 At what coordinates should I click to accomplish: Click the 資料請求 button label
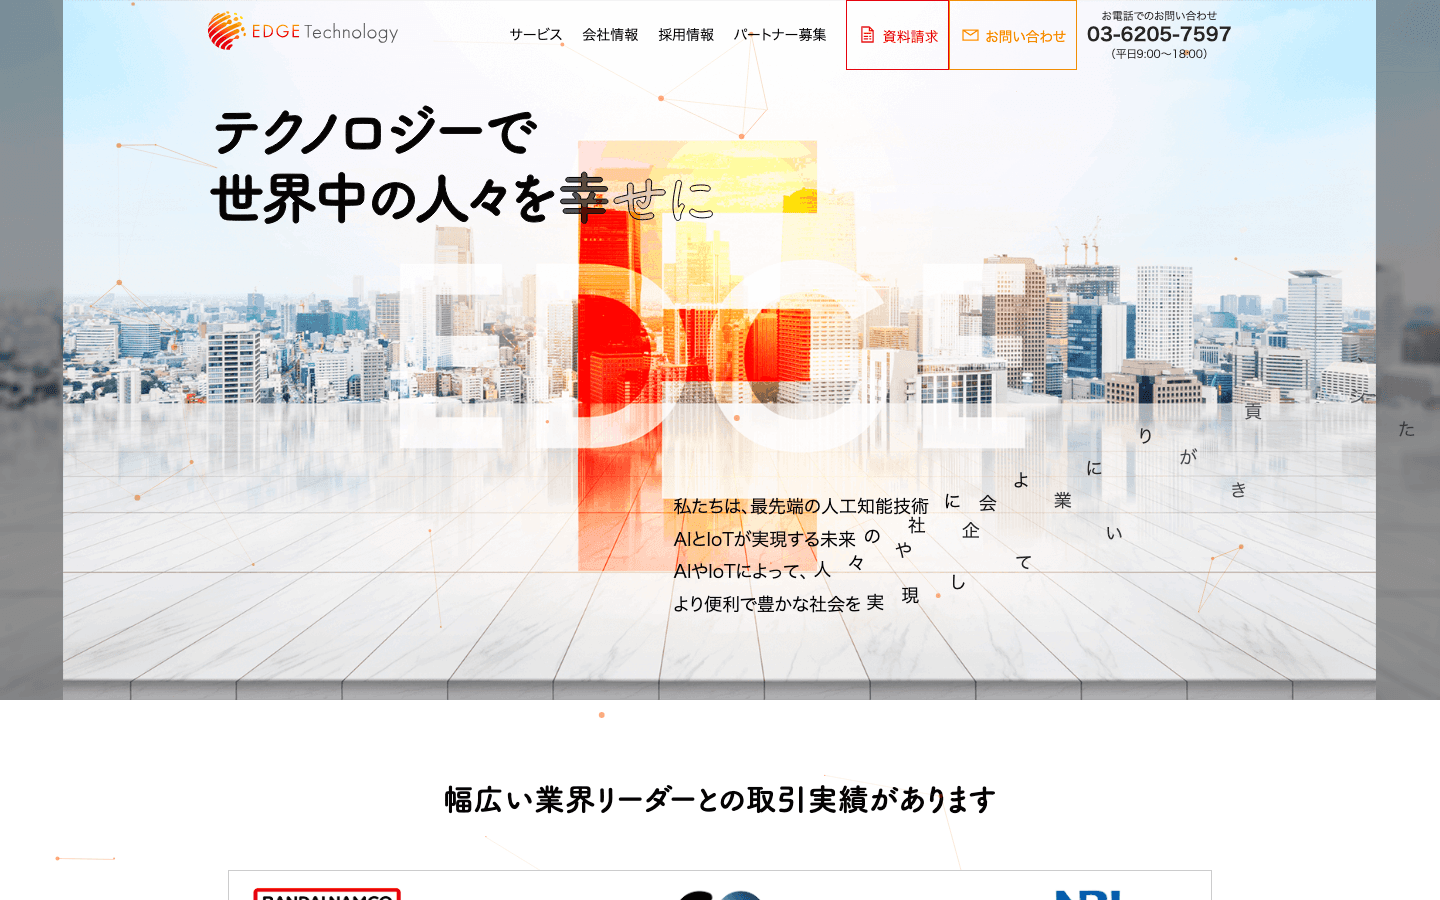(910, 36)
